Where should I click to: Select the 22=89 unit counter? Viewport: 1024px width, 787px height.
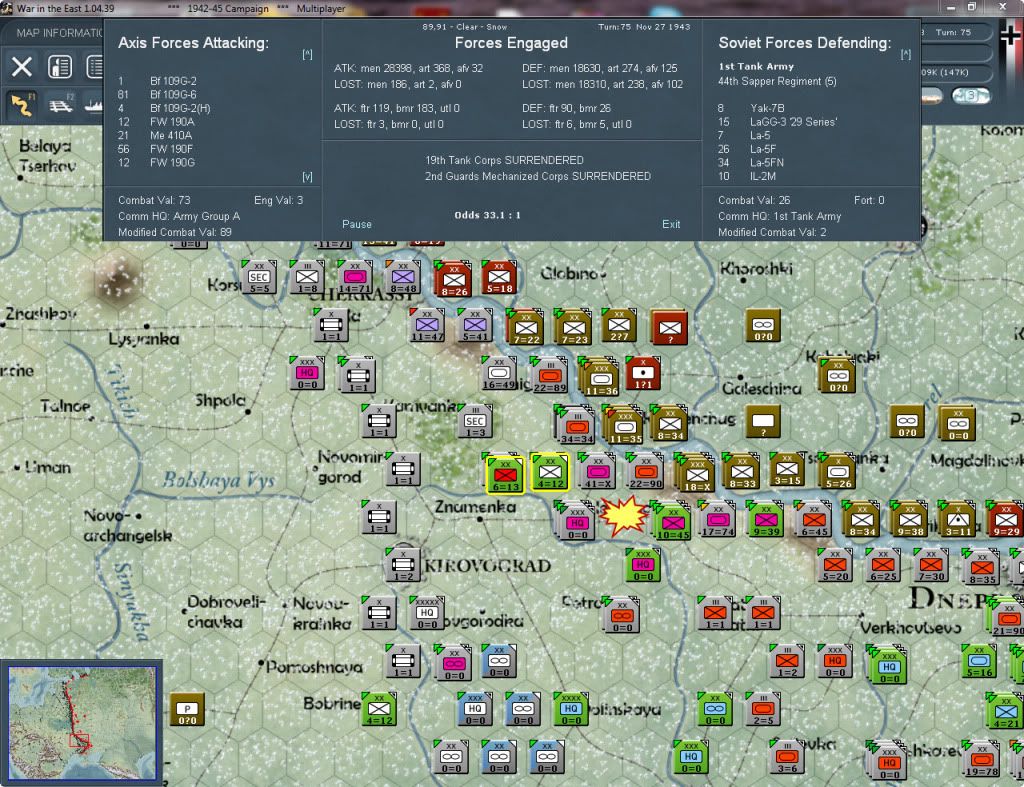(549, 376)
